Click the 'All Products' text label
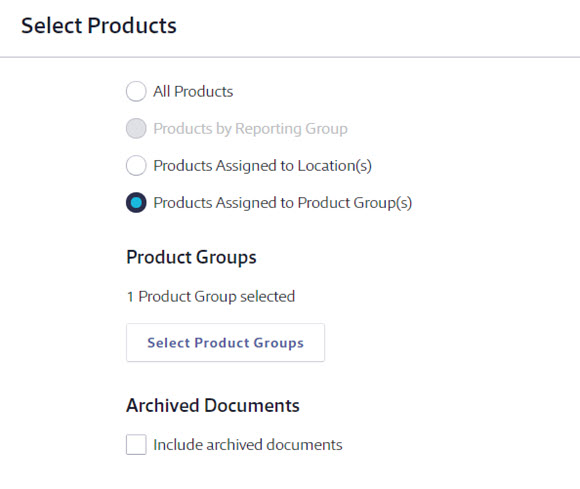 193,91
